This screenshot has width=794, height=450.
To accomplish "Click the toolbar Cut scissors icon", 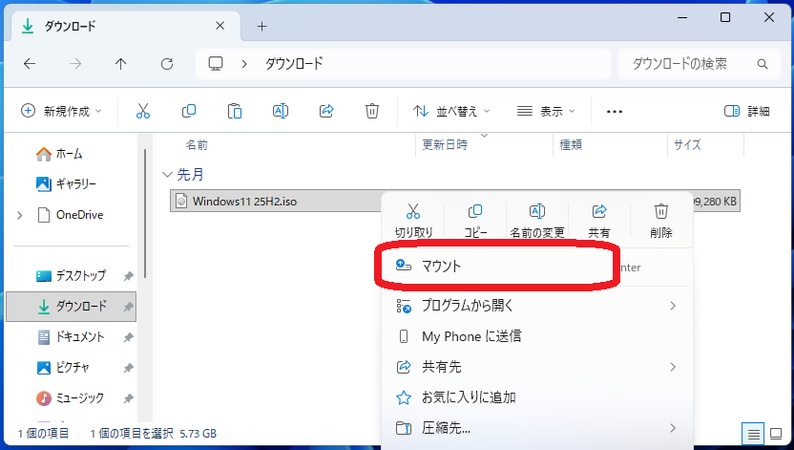I will [x=143, y=111].
